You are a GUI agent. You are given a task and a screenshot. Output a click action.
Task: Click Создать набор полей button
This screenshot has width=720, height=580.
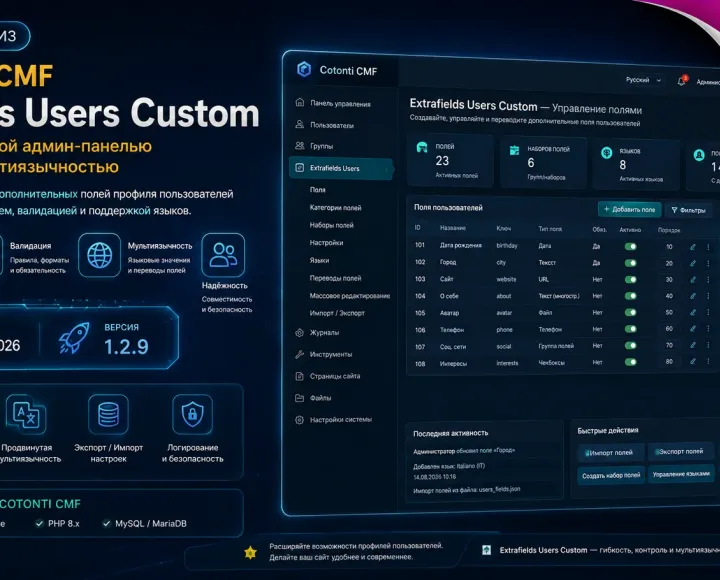tap(611, 475)
